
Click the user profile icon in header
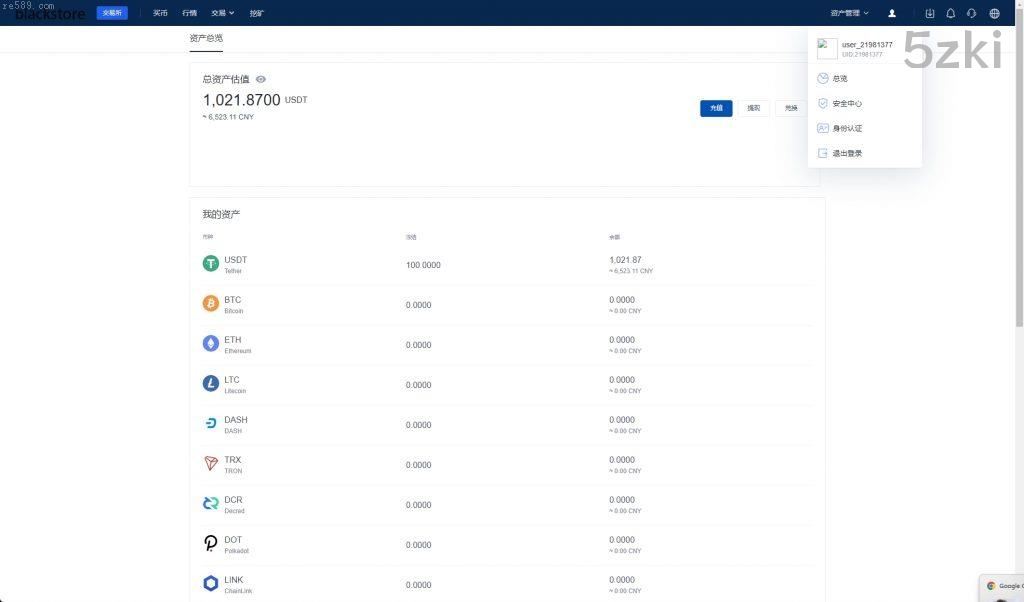pos(892,13)
